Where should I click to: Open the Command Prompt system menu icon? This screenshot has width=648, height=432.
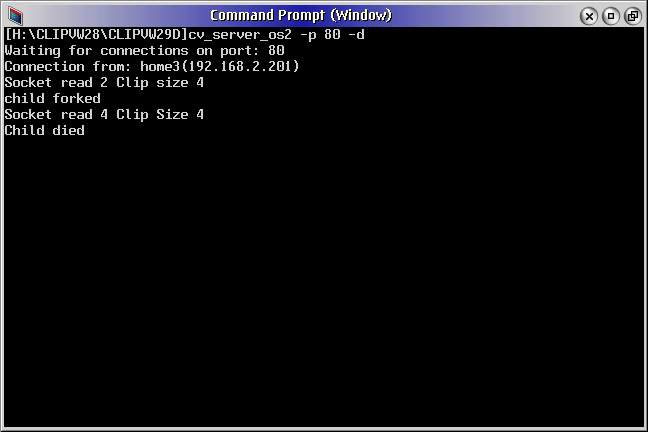click(15, 16)
